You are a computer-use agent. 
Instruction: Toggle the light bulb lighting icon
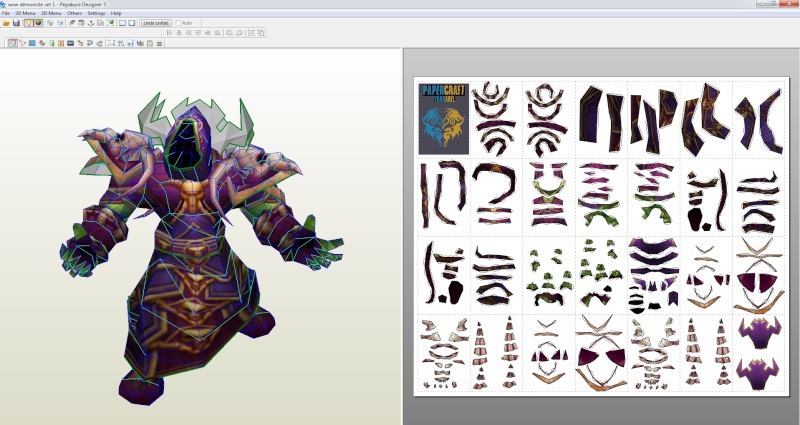pos(29,23)
